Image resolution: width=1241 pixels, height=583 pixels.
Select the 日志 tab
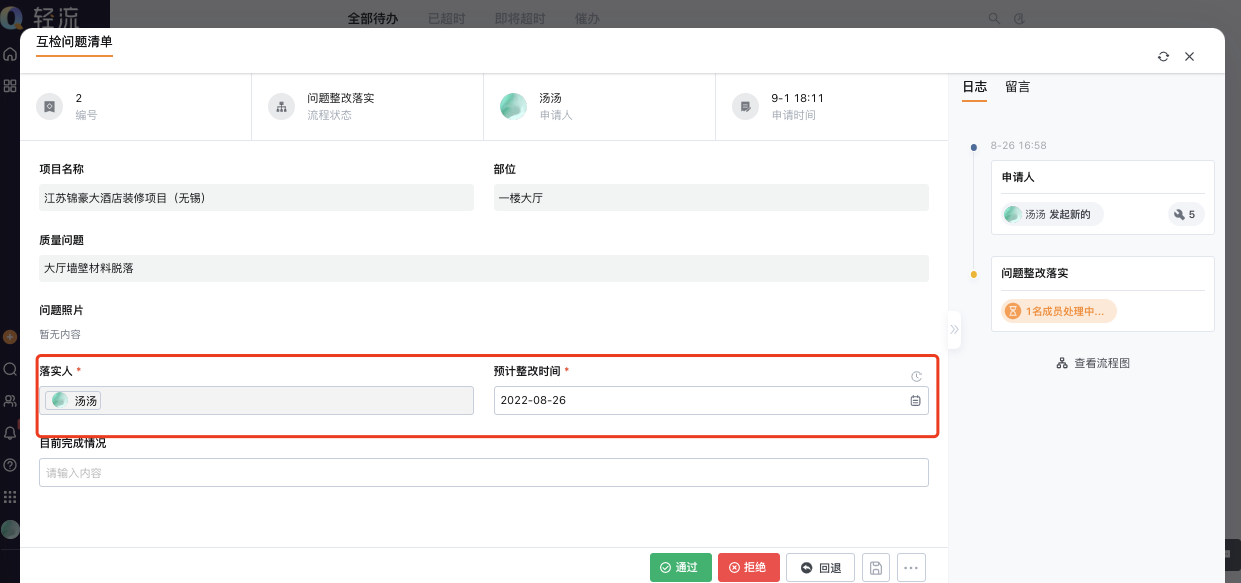click(975, 87)
